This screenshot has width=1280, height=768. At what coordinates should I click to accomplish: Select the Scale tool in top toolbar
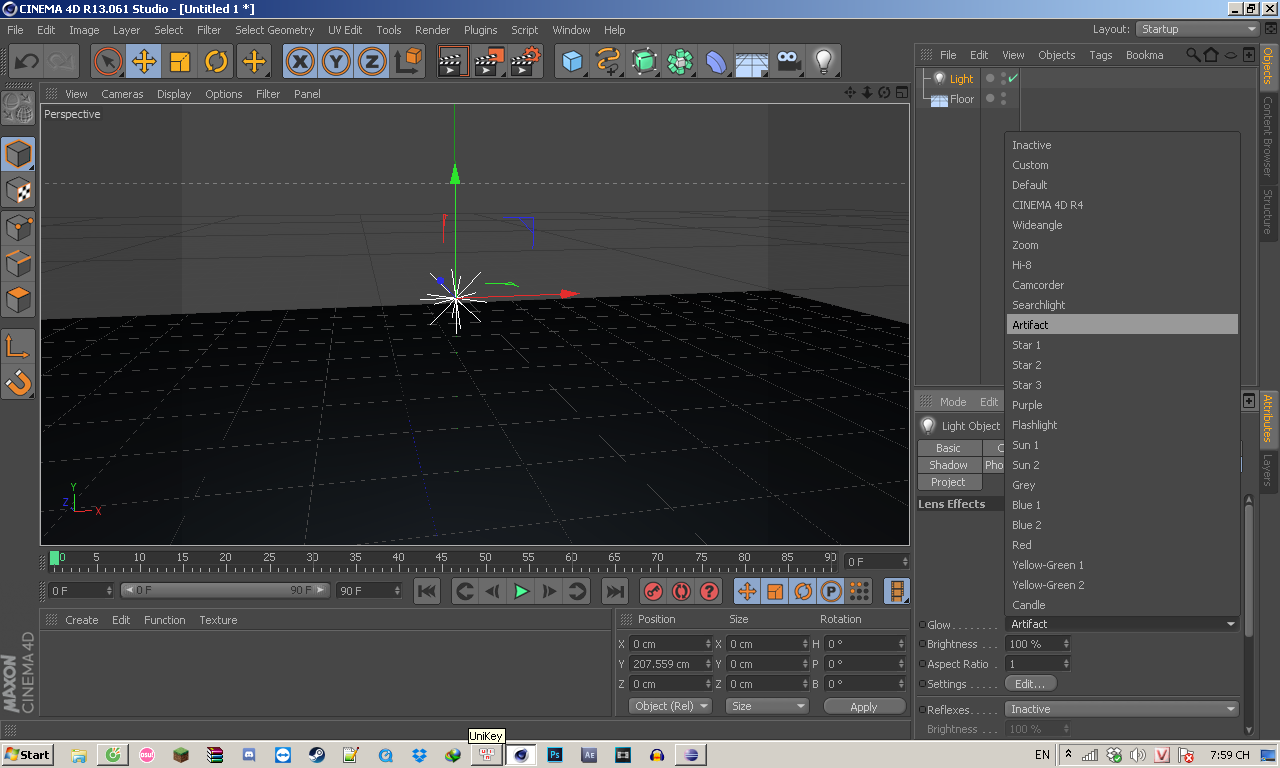(180, 62)
